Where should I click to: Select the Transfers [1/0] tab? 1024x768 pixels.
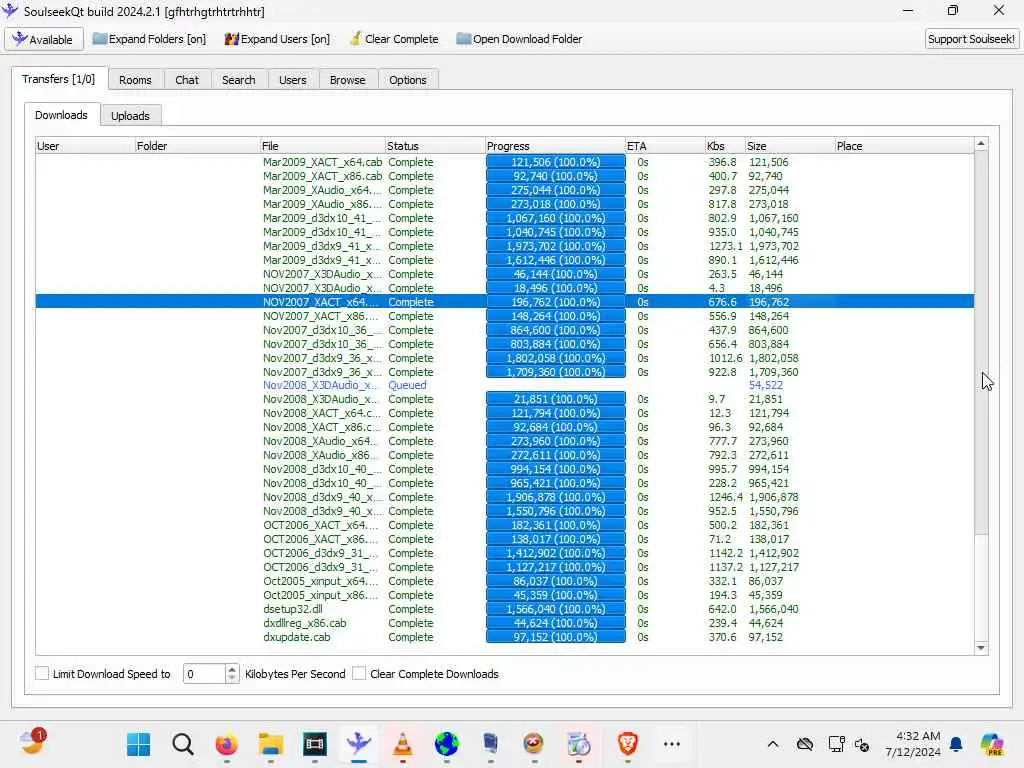(59, 79)
